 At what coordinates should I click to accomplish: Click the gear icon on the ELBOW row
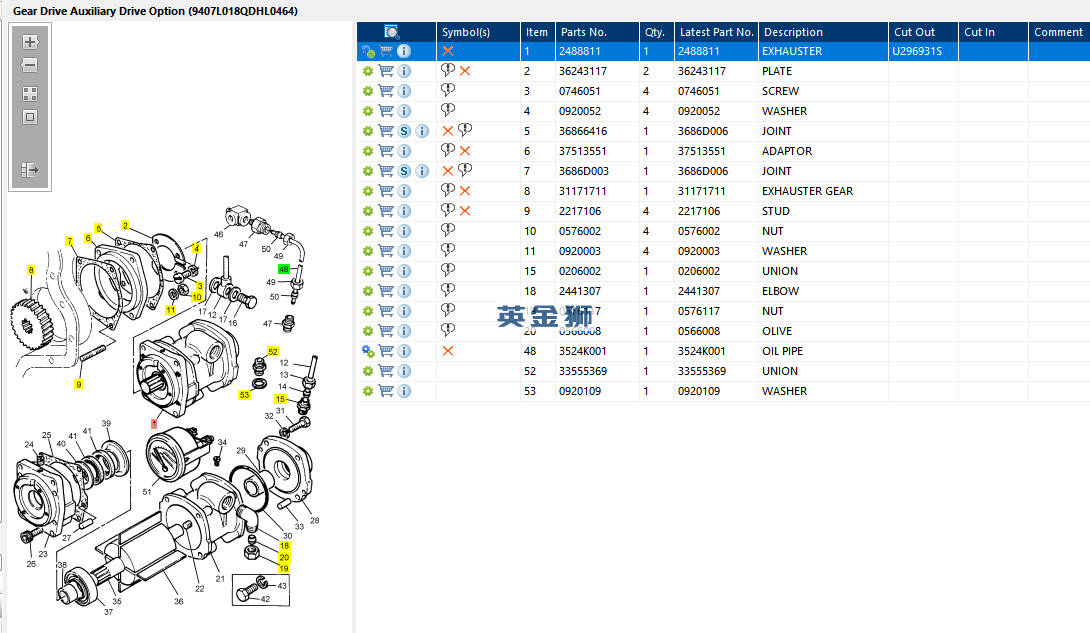click(368, 291)
